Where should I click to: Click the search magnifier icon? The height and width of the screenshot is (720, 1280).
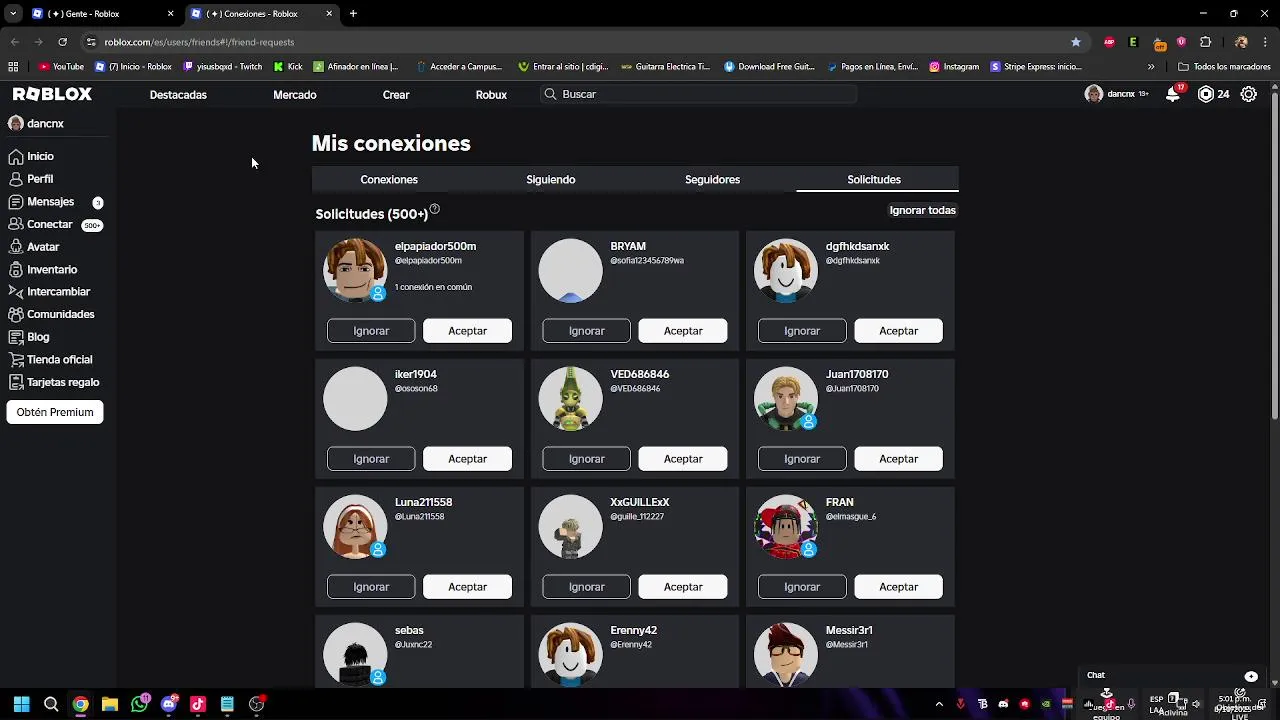coord(550,94)
